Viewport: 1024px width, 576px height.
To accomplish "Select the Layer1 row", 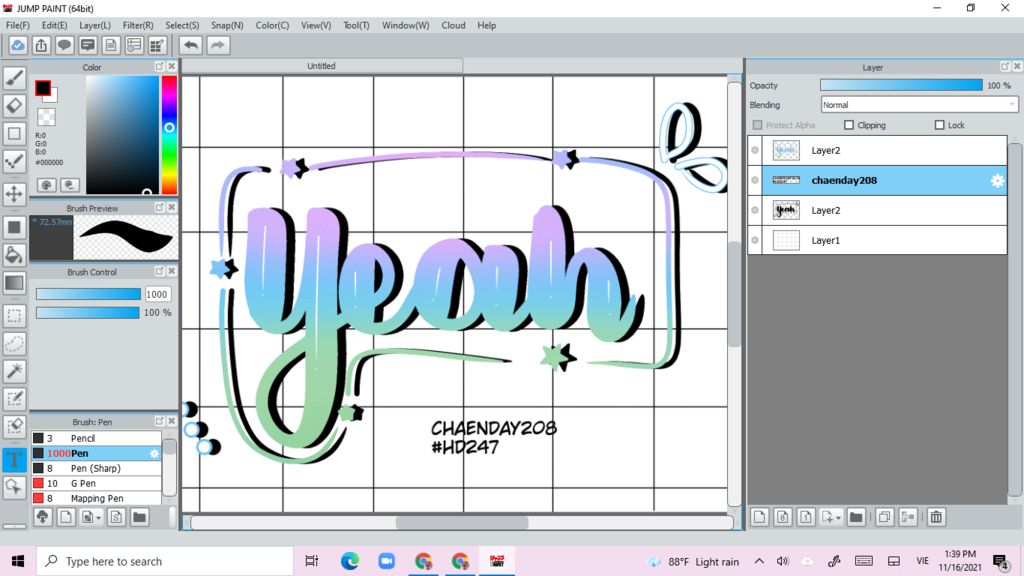I will pos(877,240).
